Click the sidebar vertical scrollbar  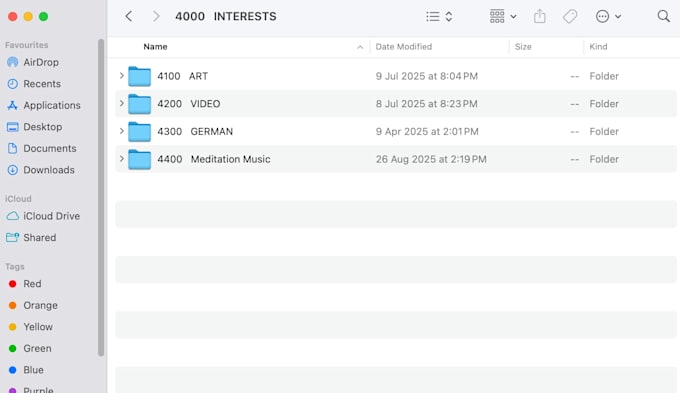[101, 197]
